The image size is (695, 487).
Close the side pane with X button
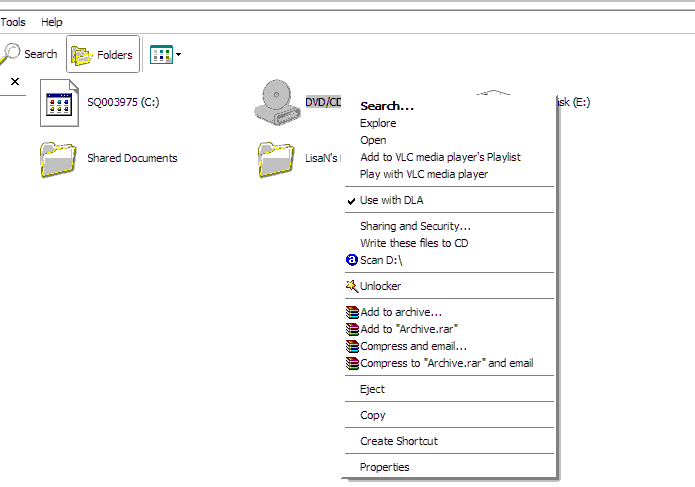[x=15, y=81]
